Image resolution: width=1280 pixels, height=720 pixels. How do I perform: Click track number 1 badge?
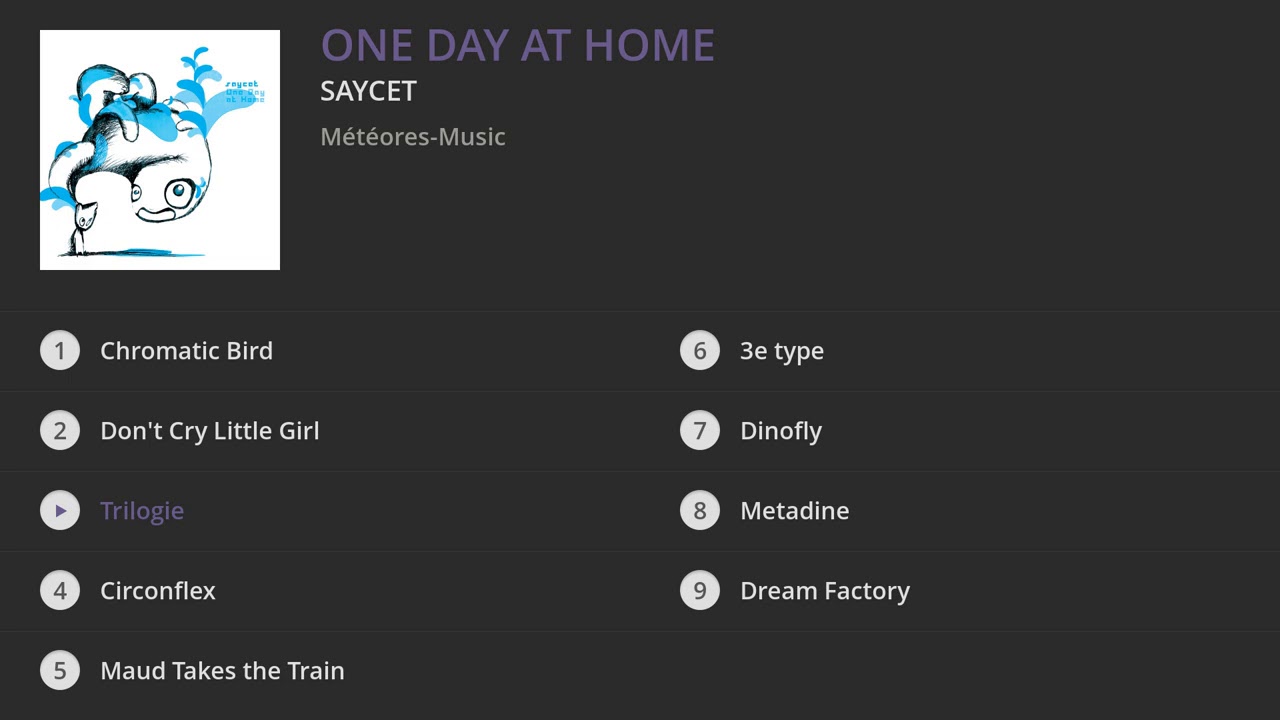click(x=60, y=351)
